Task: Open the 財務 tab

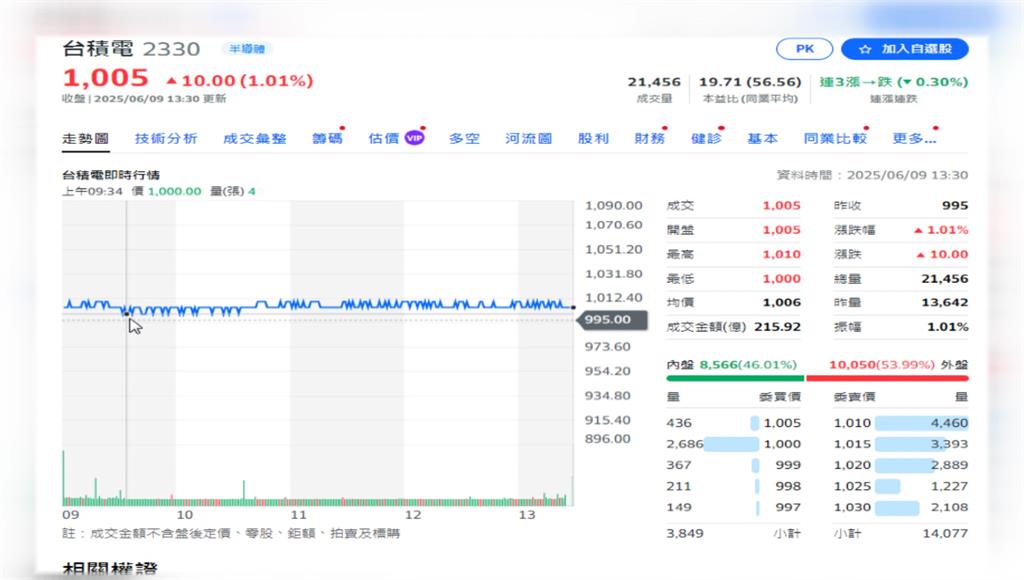Action: click(x=650, y=138)
